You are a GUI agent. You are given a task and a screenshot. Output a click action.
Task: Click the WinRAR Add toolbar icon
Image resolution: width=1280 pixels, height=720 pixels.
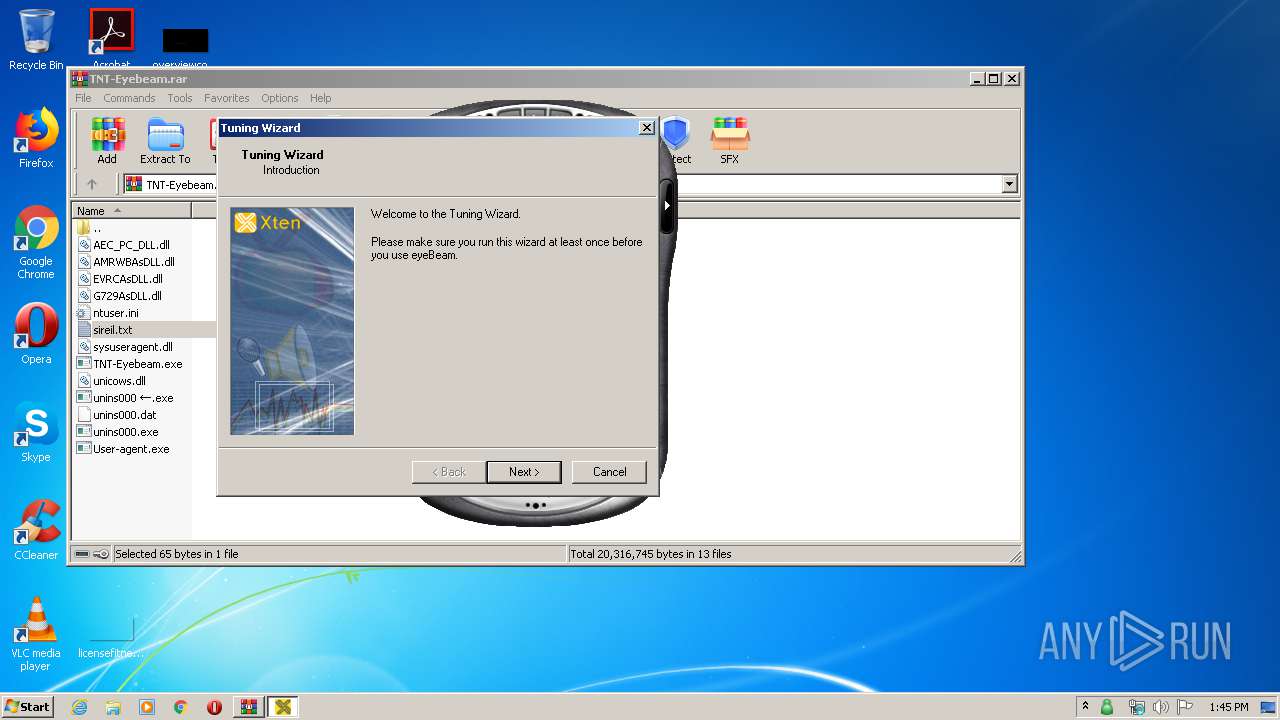click(x=107, y=141)
